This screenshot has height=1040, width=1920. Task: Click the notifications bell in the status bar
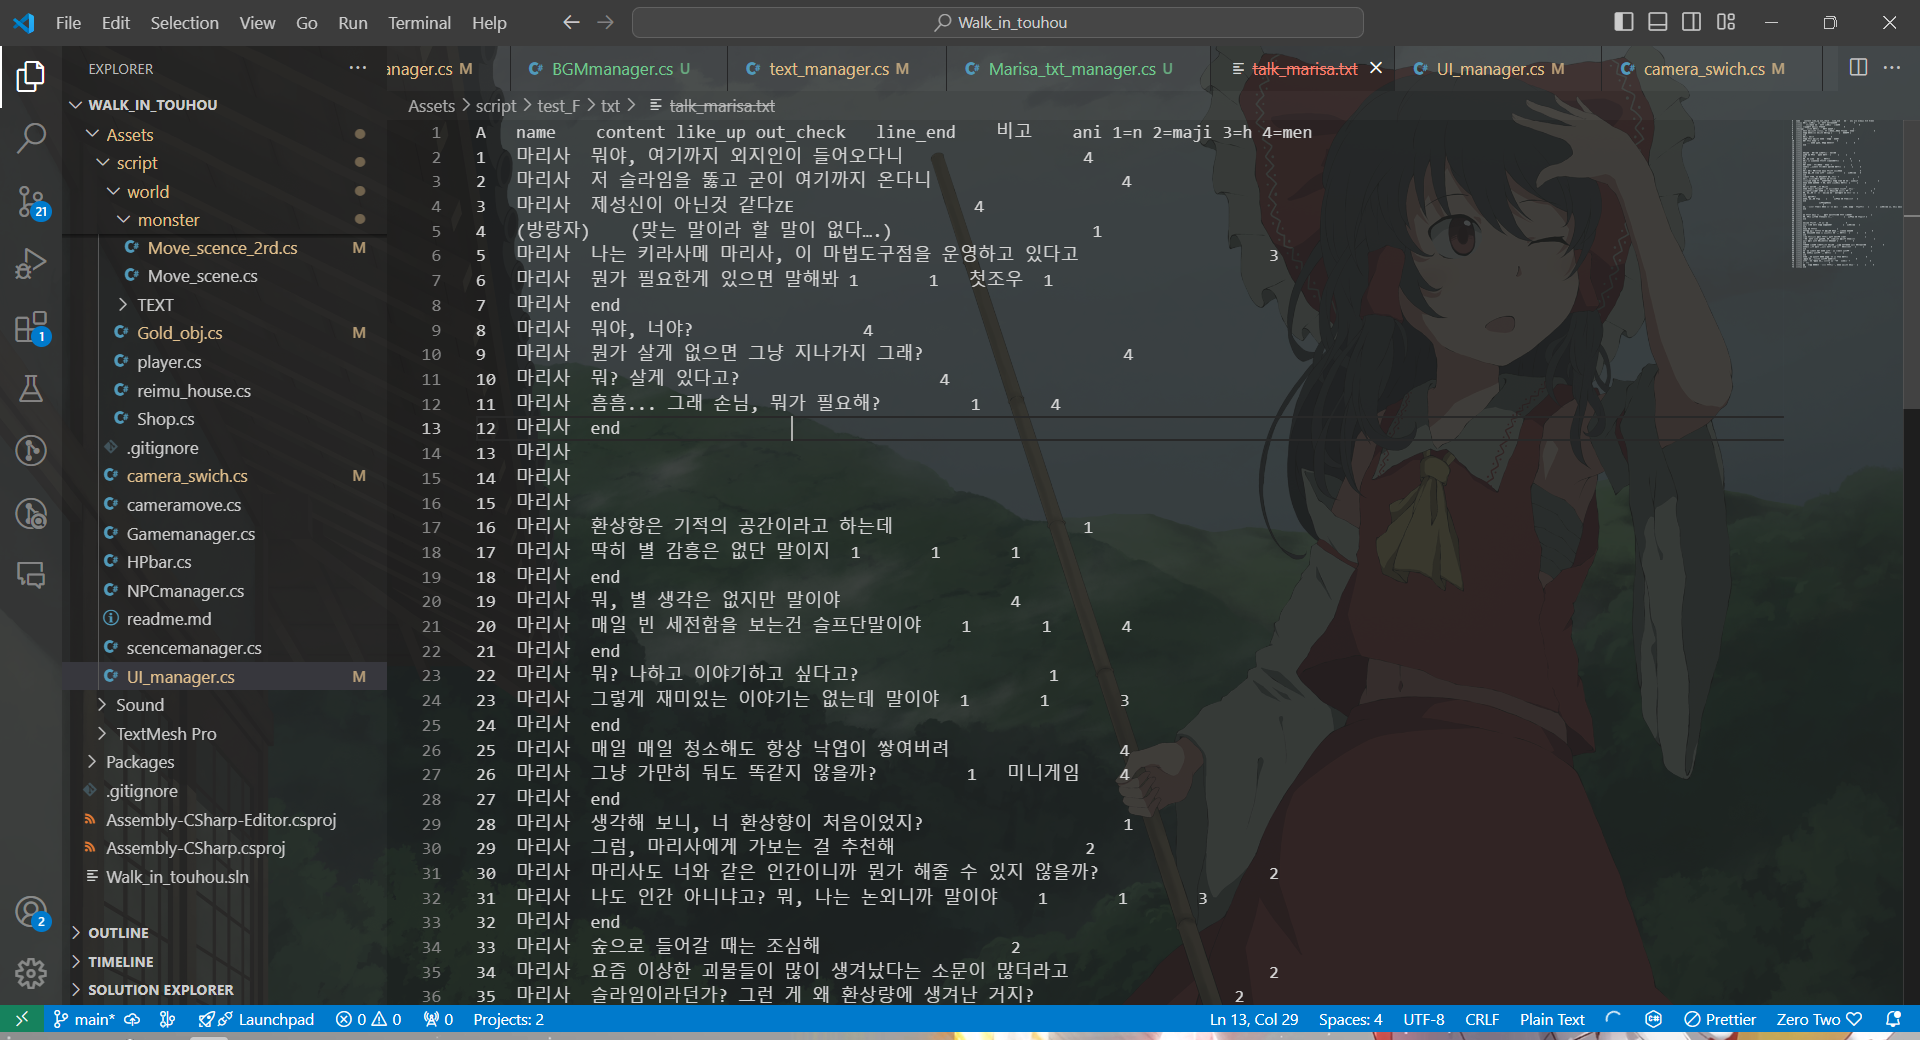coord(1893,1019)
